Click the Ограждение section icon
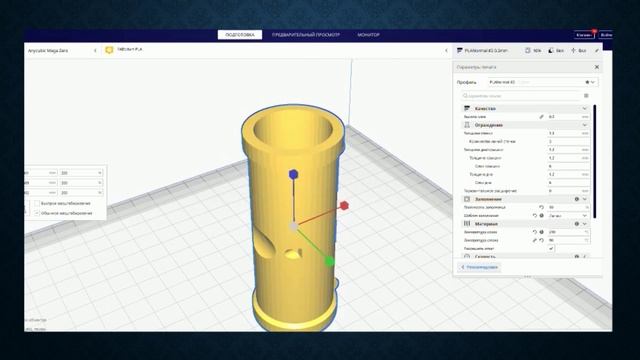Image resolution: width=640 pixels, height=360 pixels. coord(467,125)
